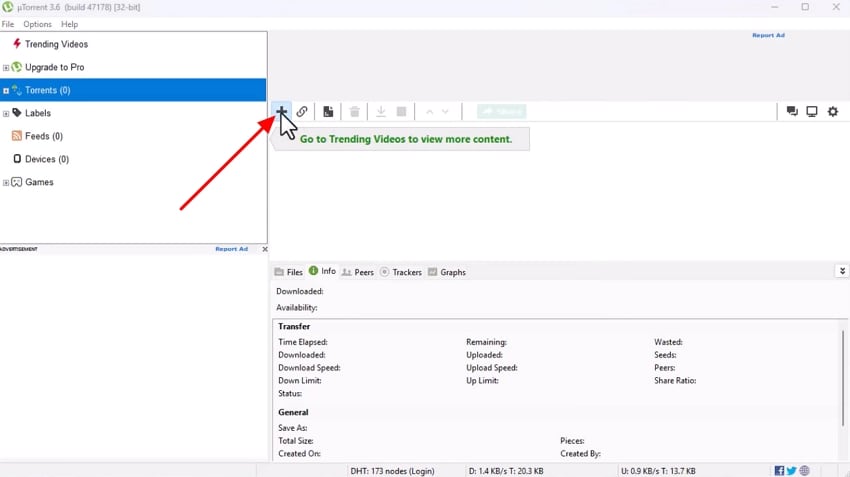Screen dimensions: 850x477
Task: Click the Add Torrent plus icon
Action: [281, 111]
